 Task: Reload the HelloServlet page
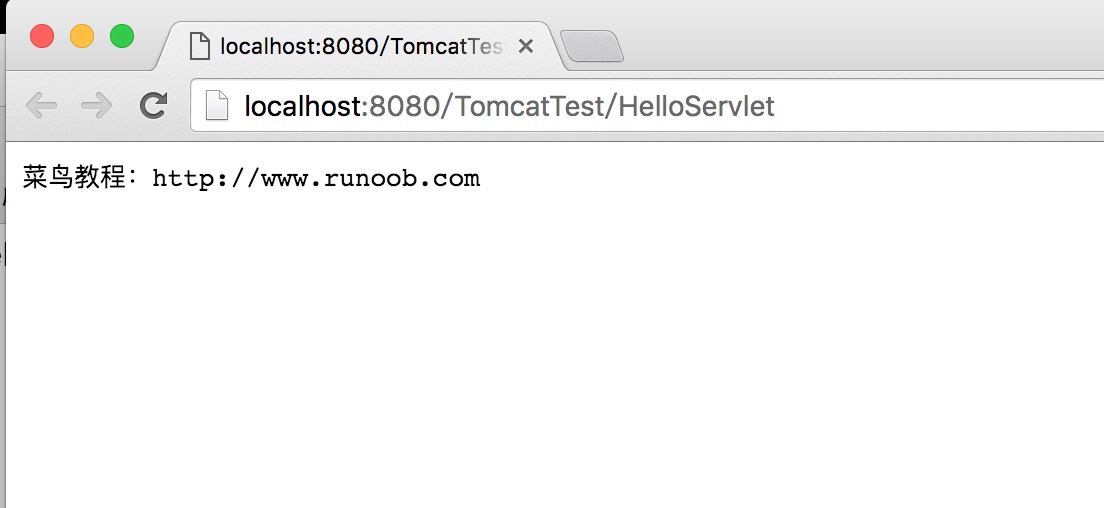[x=153, y=105]
